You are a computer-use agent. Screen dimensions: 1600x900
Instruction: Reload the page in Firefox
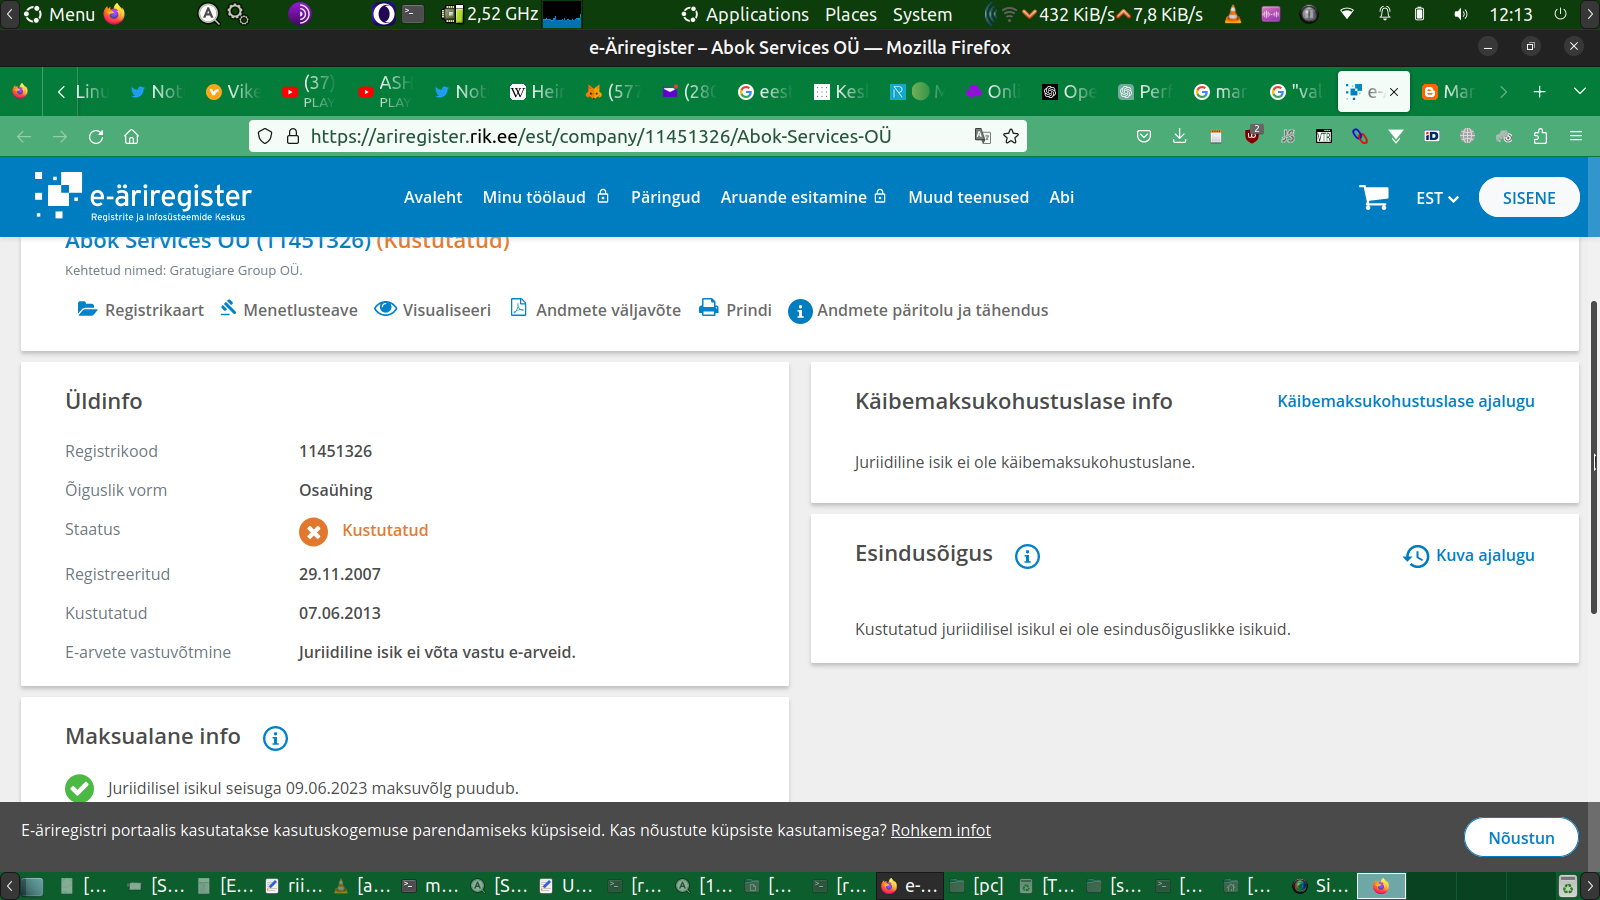pos(96,136)
